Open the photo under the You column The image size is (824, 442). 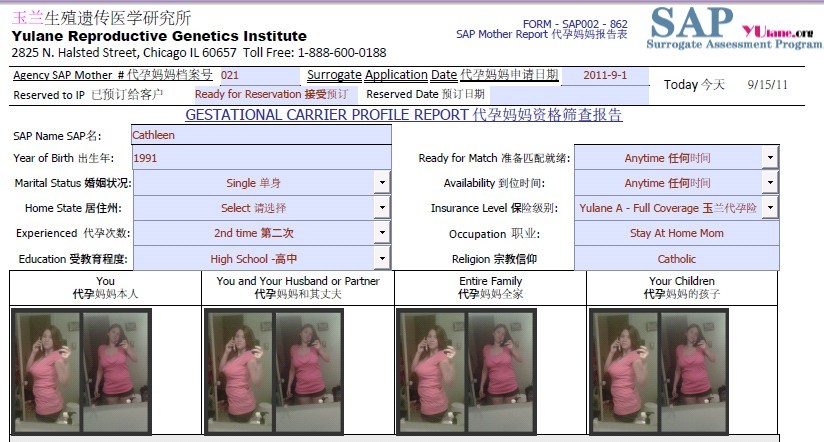[x=81, y=372]
